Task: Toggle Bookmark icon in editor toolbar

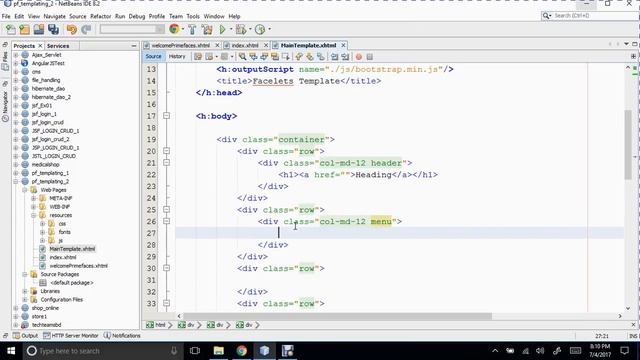Action: coord(321,57)
